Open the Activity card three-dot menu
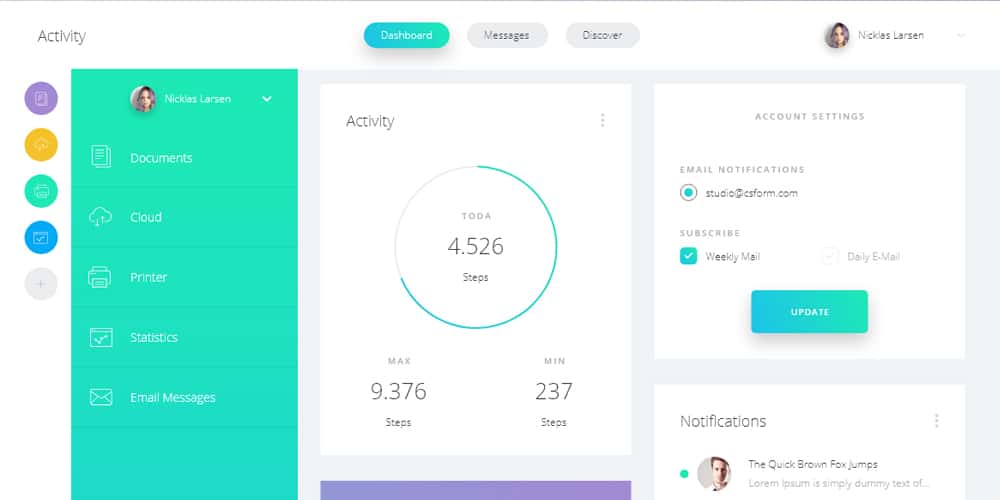Viewport: 1000px width, 500px height. (602, 121)
